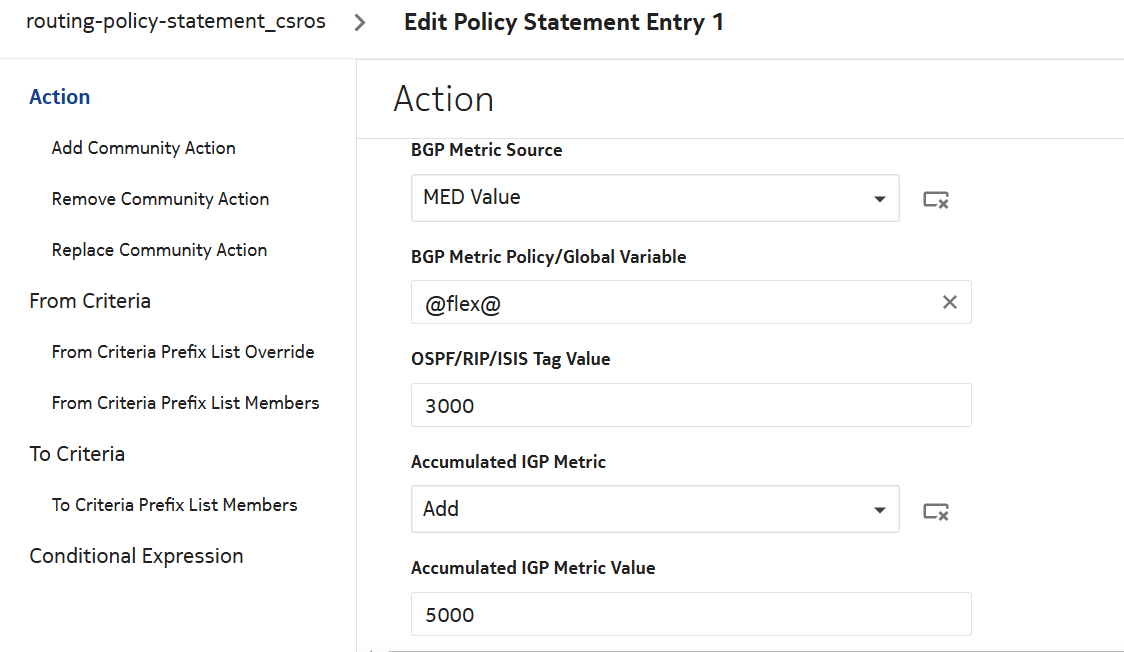Reset the BGP Metric Source field icon
Image resolution: width=1124 pixels, height=652 pixels.
click(x=935, y=199)
